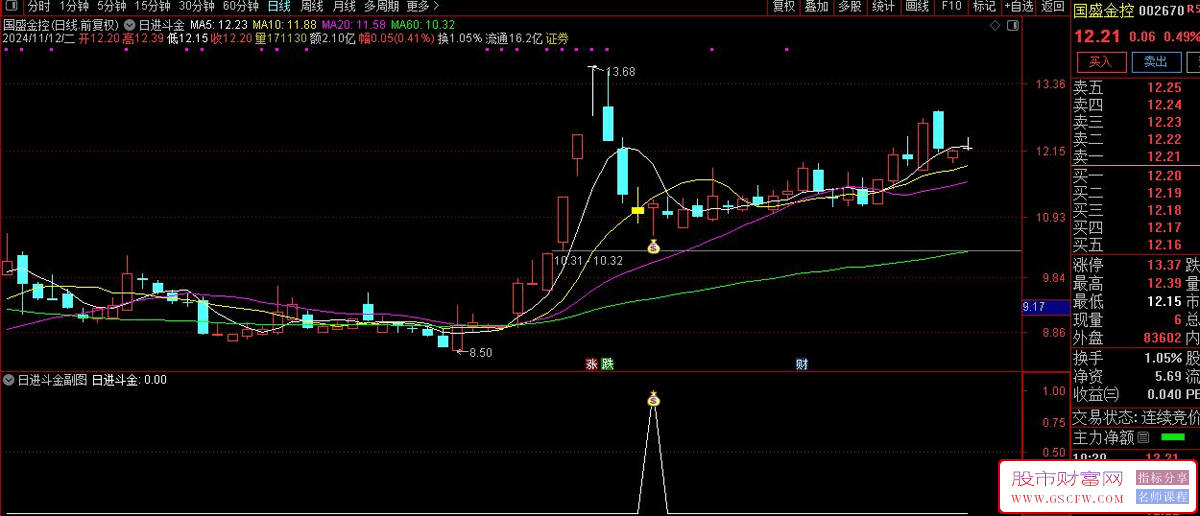1200x516 pixels.
Task: Click the money bag signal icon on the candlestick chart
Action: click(x=653, y=246)
